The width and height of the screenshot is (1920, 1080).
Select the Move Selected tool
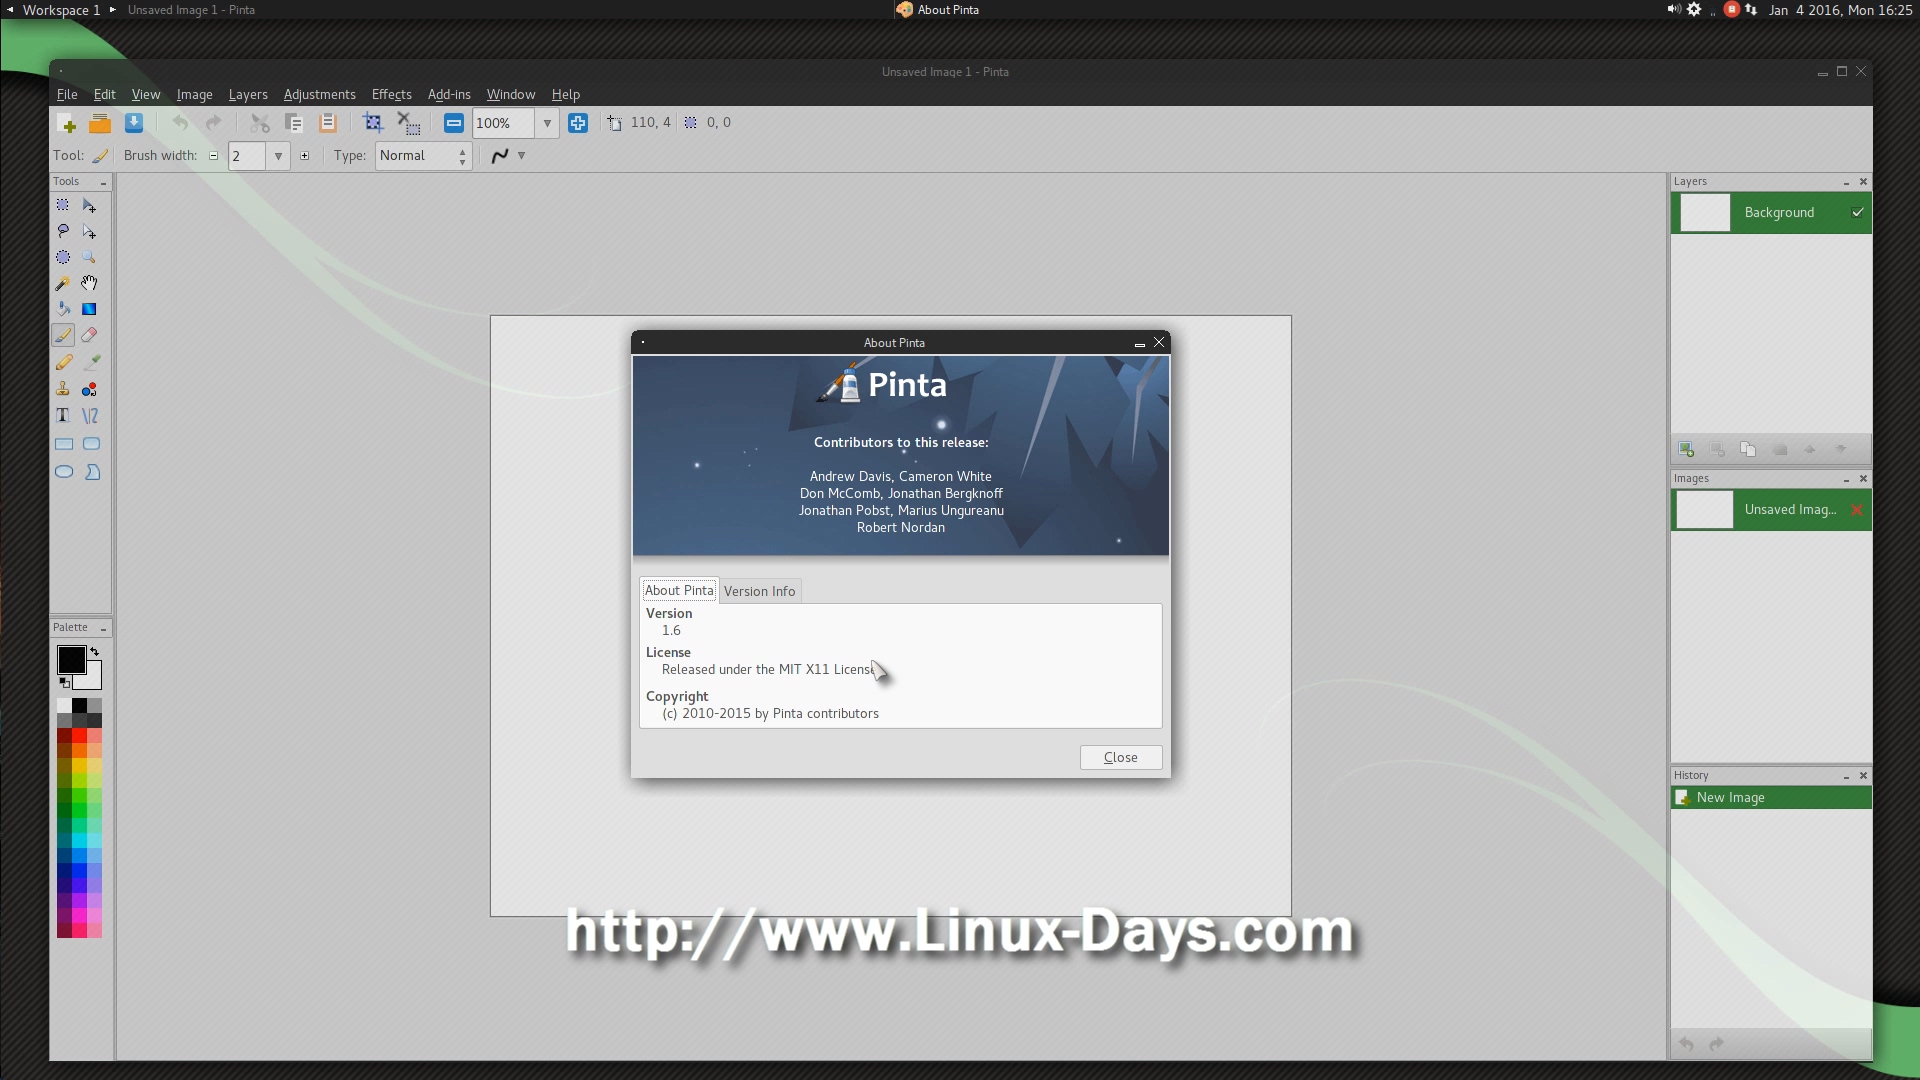point(90,205)
